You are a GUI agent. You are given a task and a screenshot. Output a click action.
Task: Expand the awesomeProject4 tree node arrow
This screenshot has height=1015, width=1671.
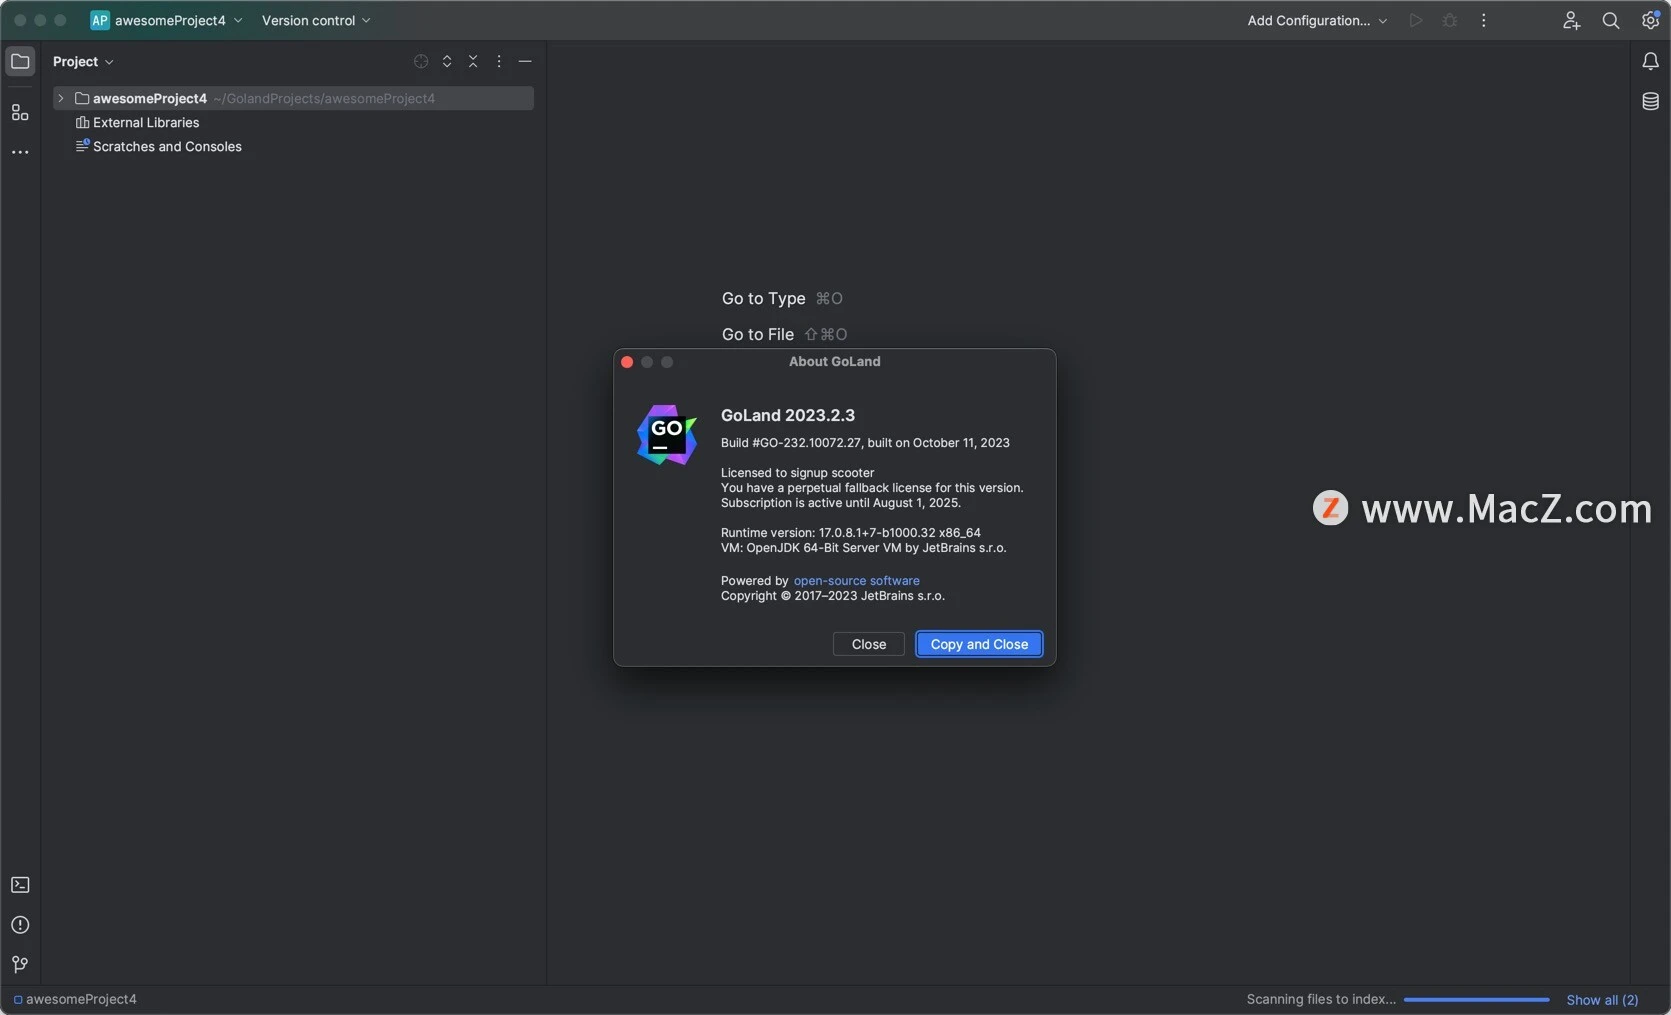pyautogui.click(x=61, y=98)
